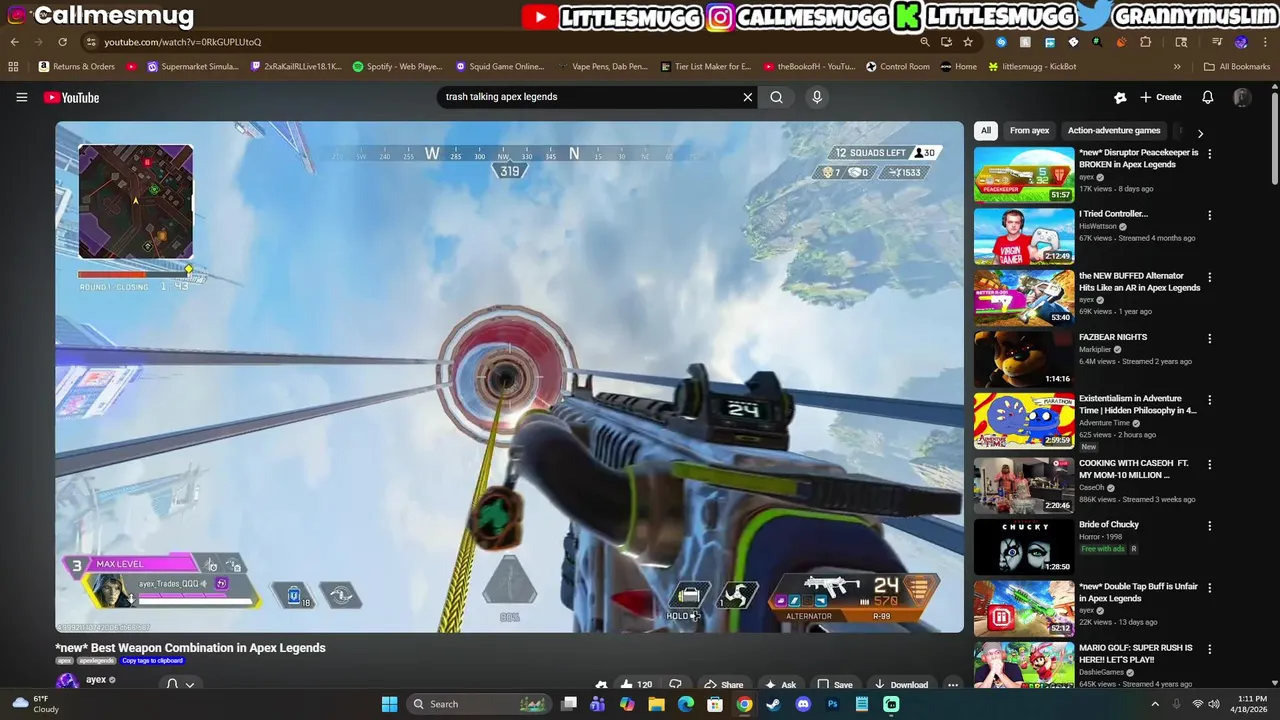Image resolution: width=1280 pixels, height=720 pixels.
Task: Open options for Existentialism in Adventure Time
Action: coord(1209,401)
